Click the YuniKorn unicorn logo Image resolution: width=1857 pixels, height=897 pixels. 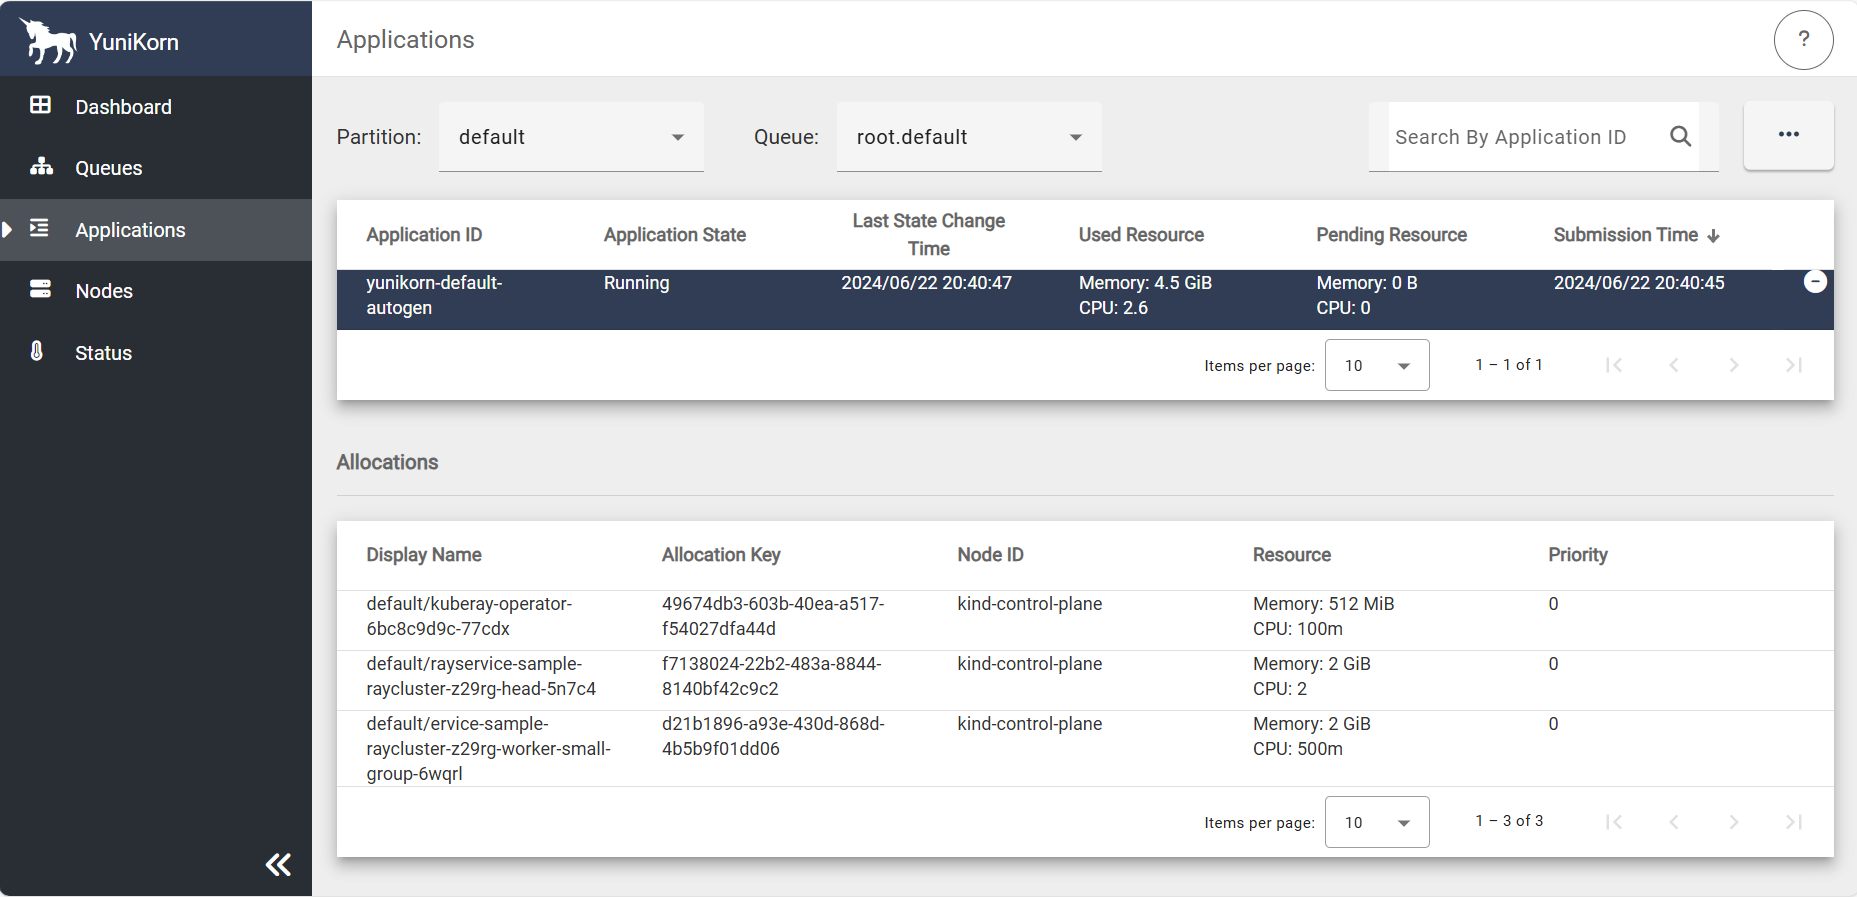point(48,41)
